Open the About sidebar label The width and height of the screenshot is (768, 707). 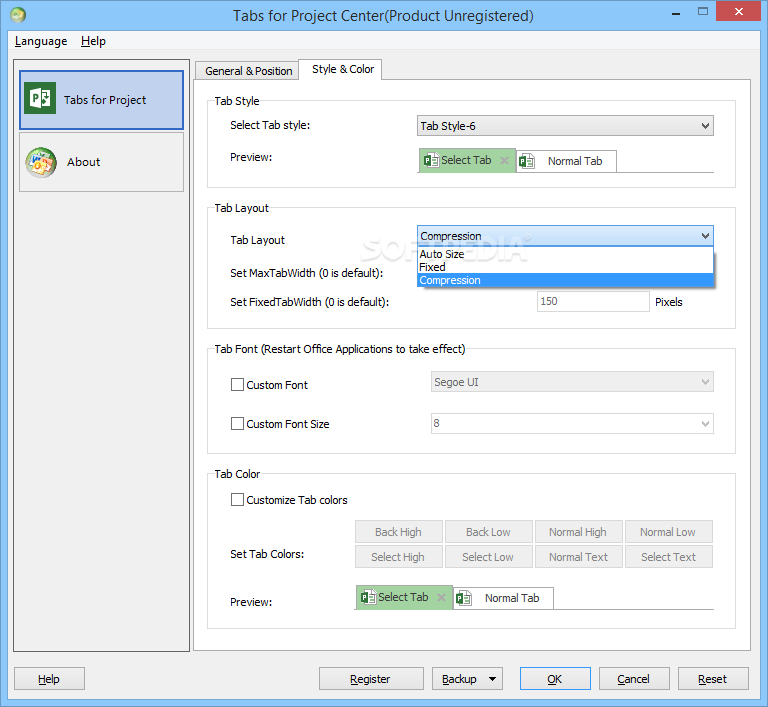tap(84, 162)
